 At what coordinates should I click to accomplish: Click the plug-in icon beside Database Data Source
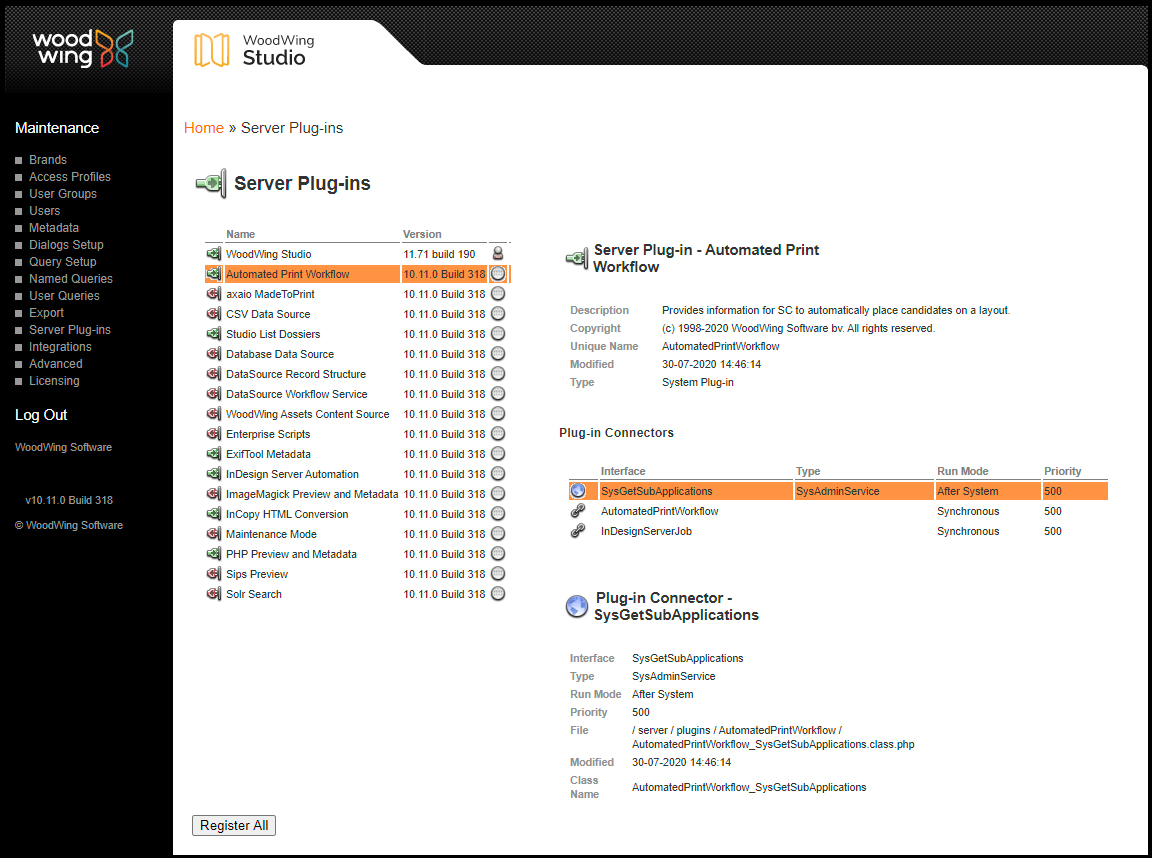[214, 353]
